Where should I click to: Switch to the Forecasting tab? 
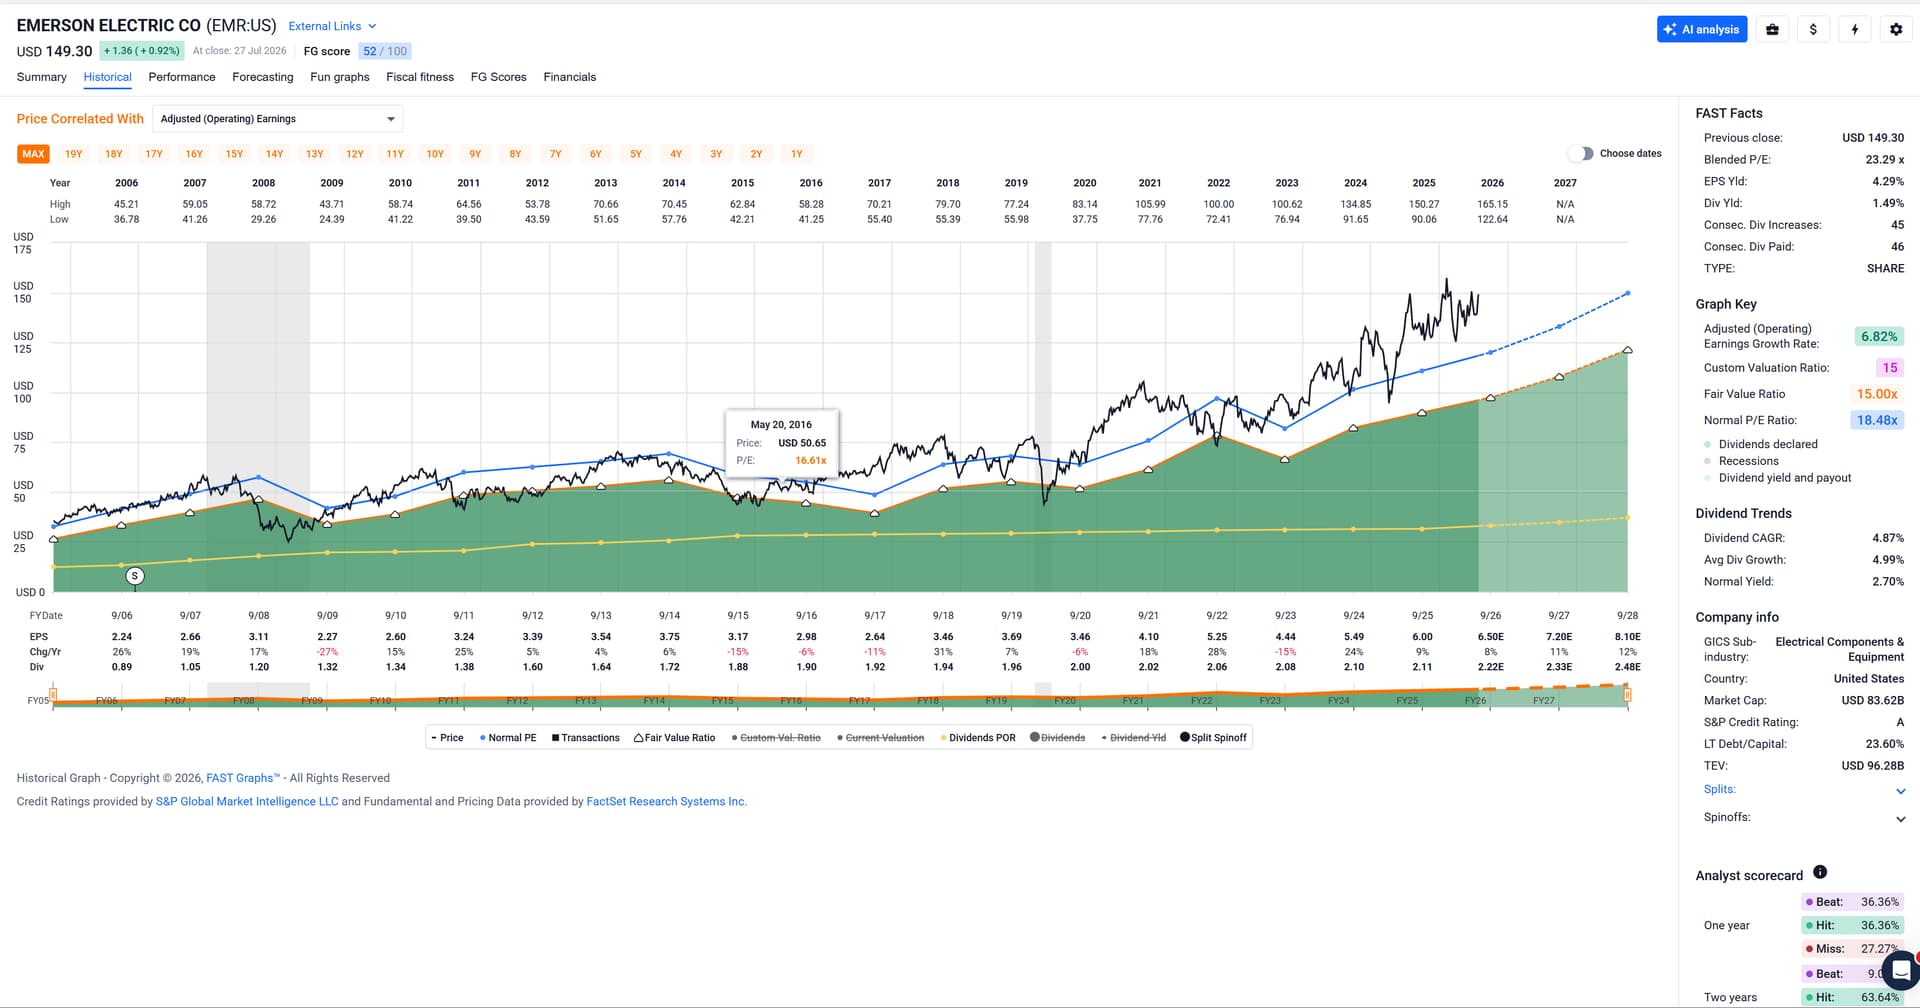pos(263,77)
